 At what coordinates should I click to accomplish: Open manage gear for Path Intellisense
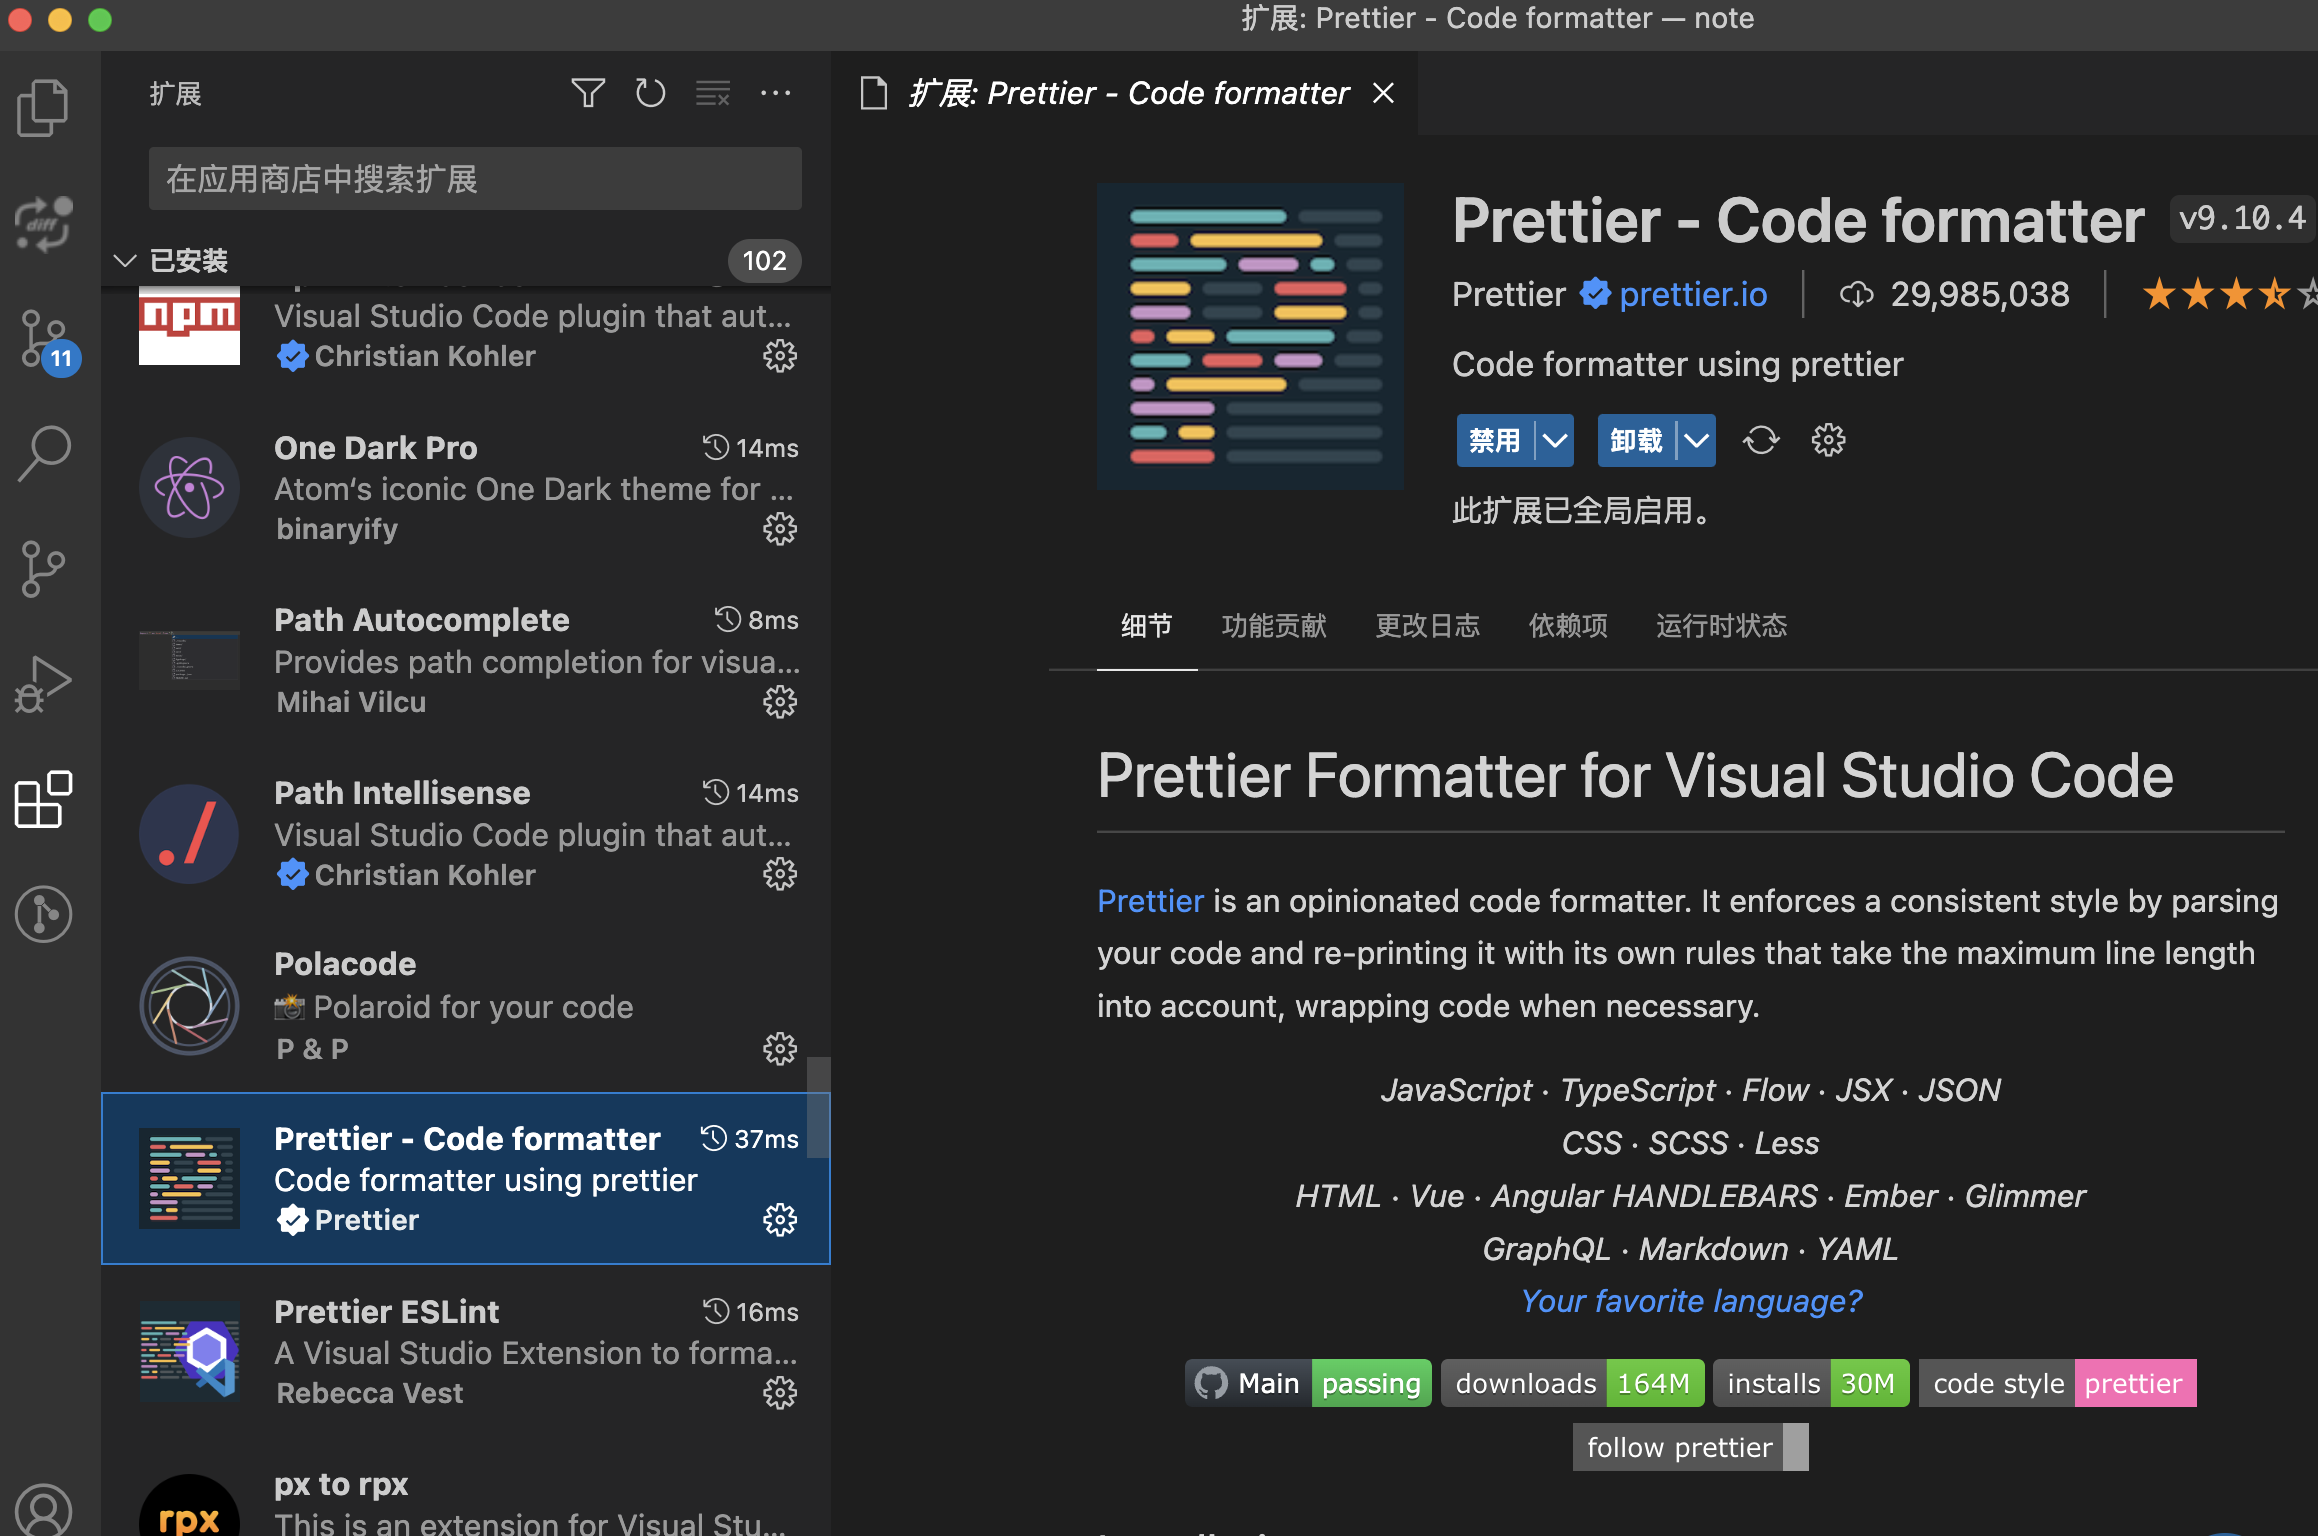tap(780, 875)
